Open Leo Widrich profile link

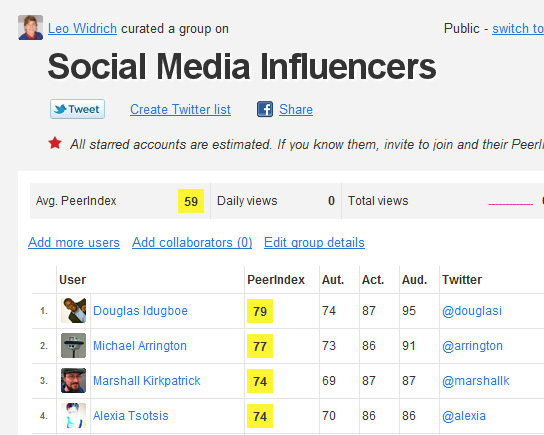82,29
